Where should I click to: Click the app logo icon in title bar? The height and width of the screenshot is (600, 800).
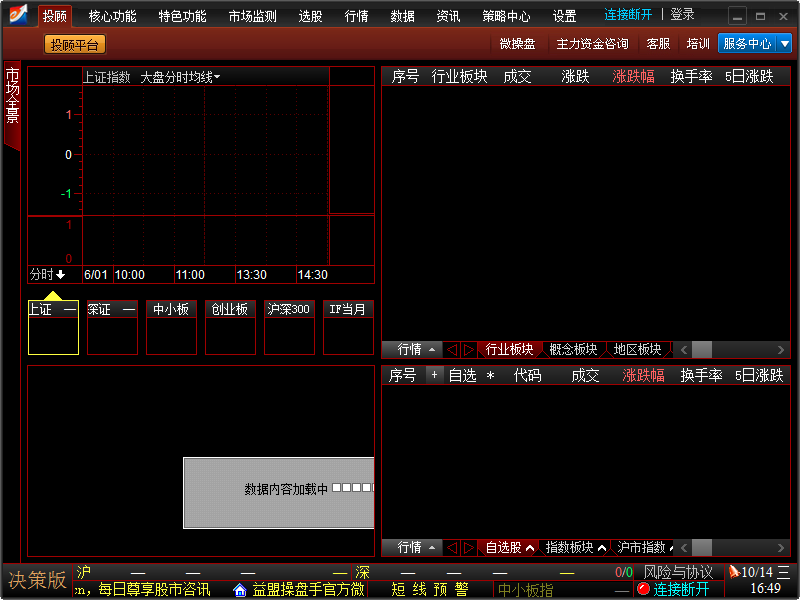tap(18, 15)
